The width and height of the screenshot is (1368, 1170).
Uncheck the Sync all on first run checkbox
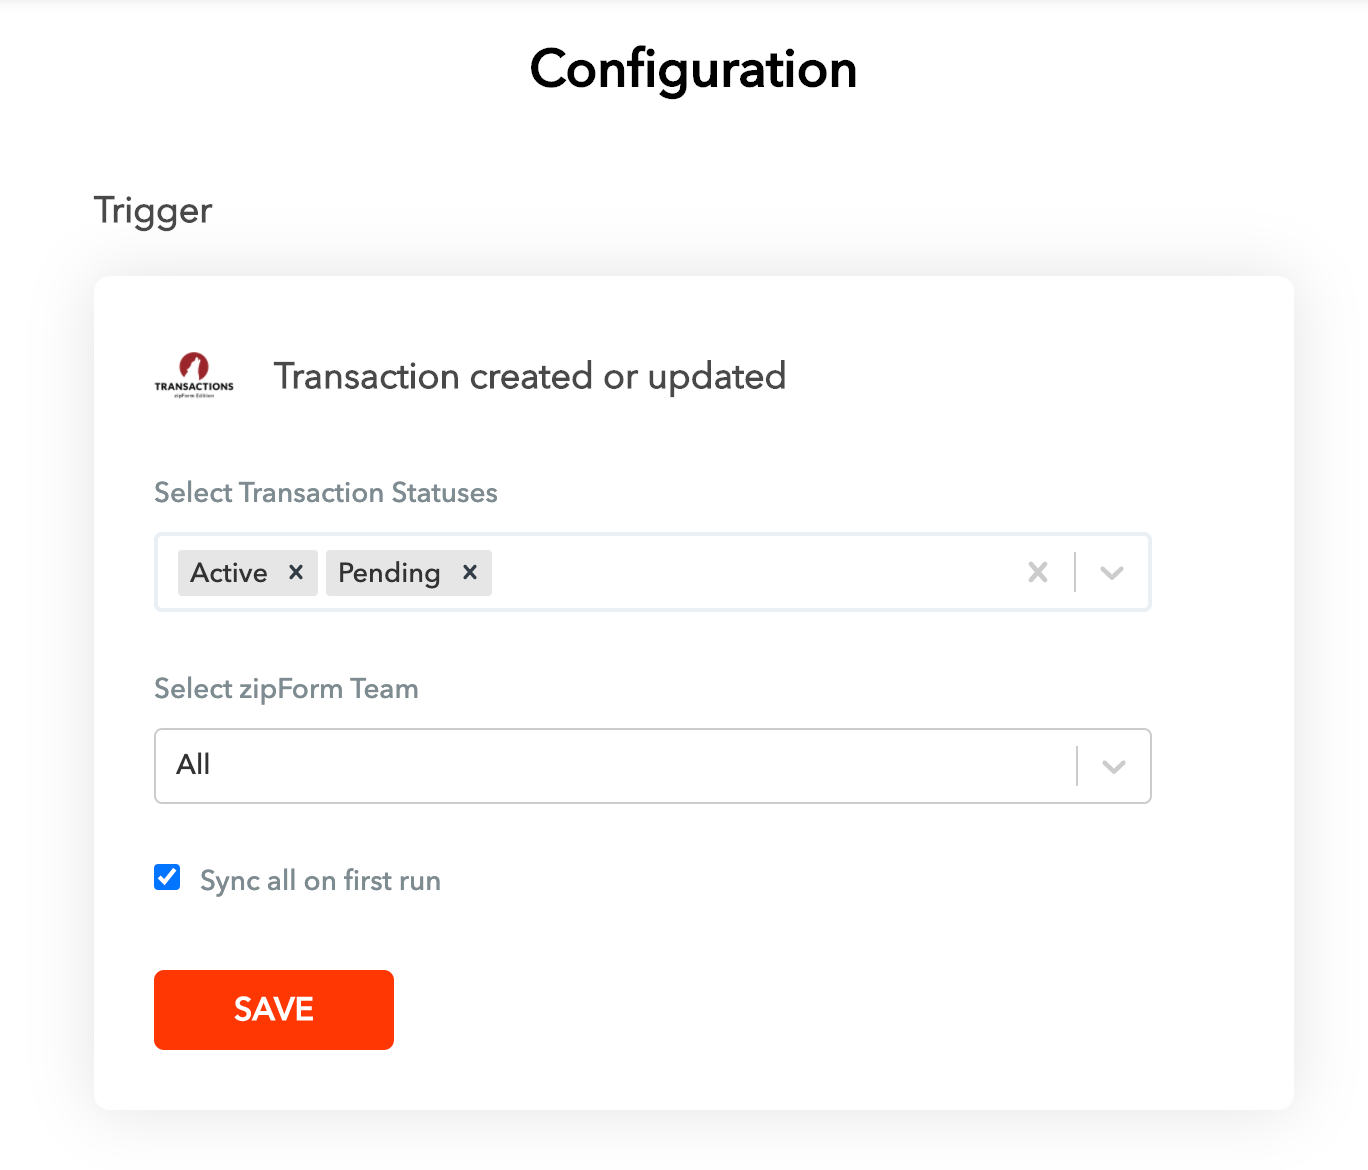[x=167, y=878]
